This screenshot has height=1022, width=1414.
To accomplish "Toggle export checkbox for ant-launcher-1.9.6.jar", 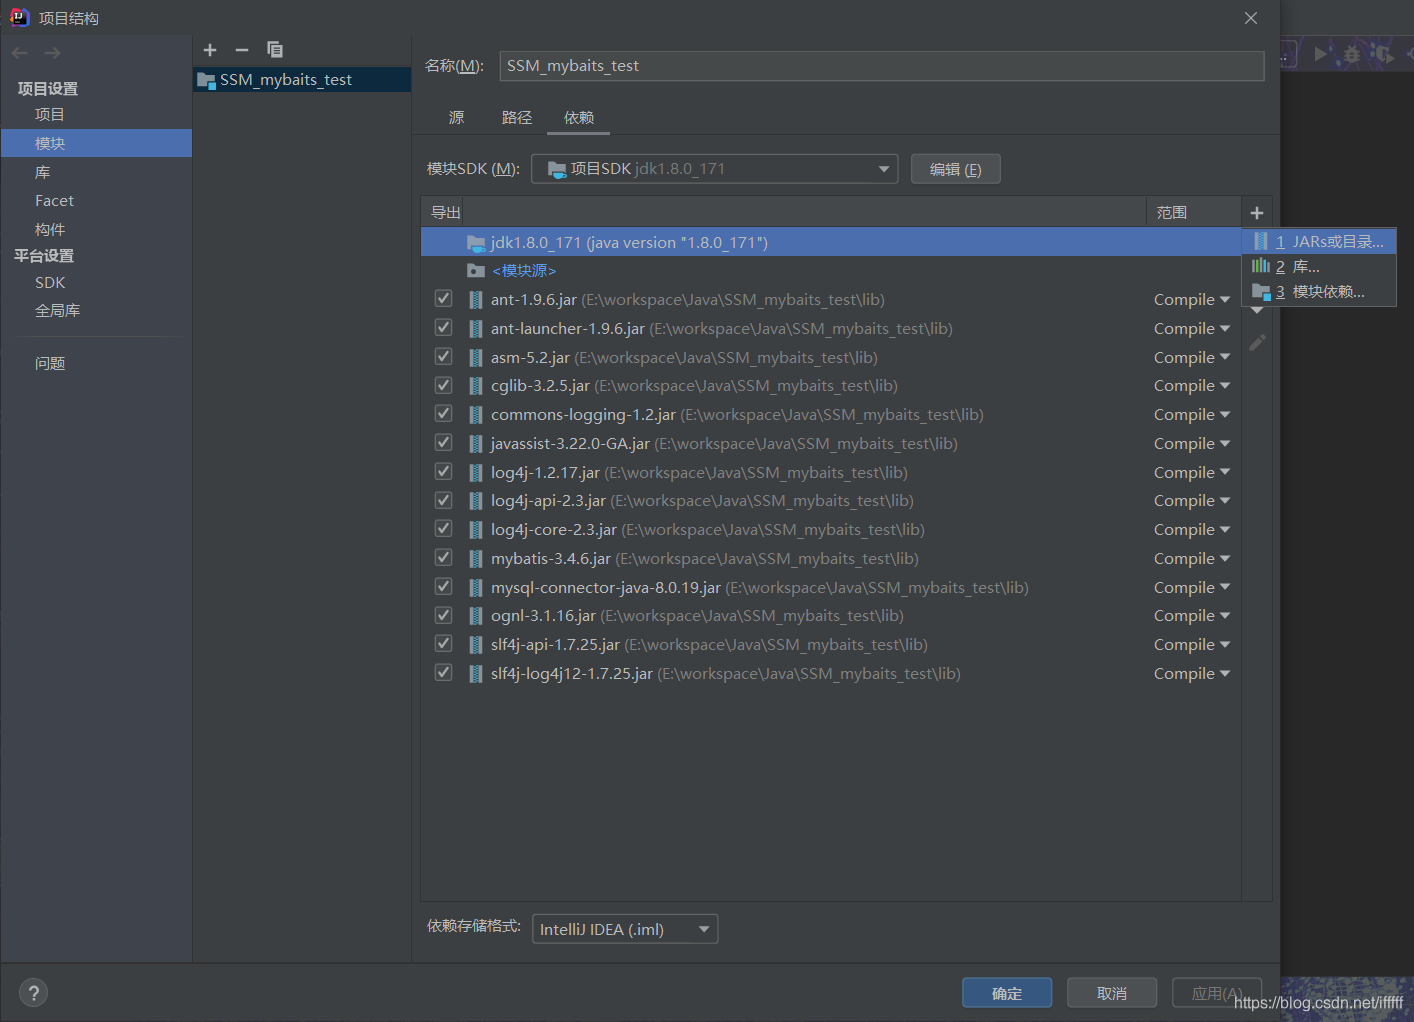I will click(x=444, y=328).
